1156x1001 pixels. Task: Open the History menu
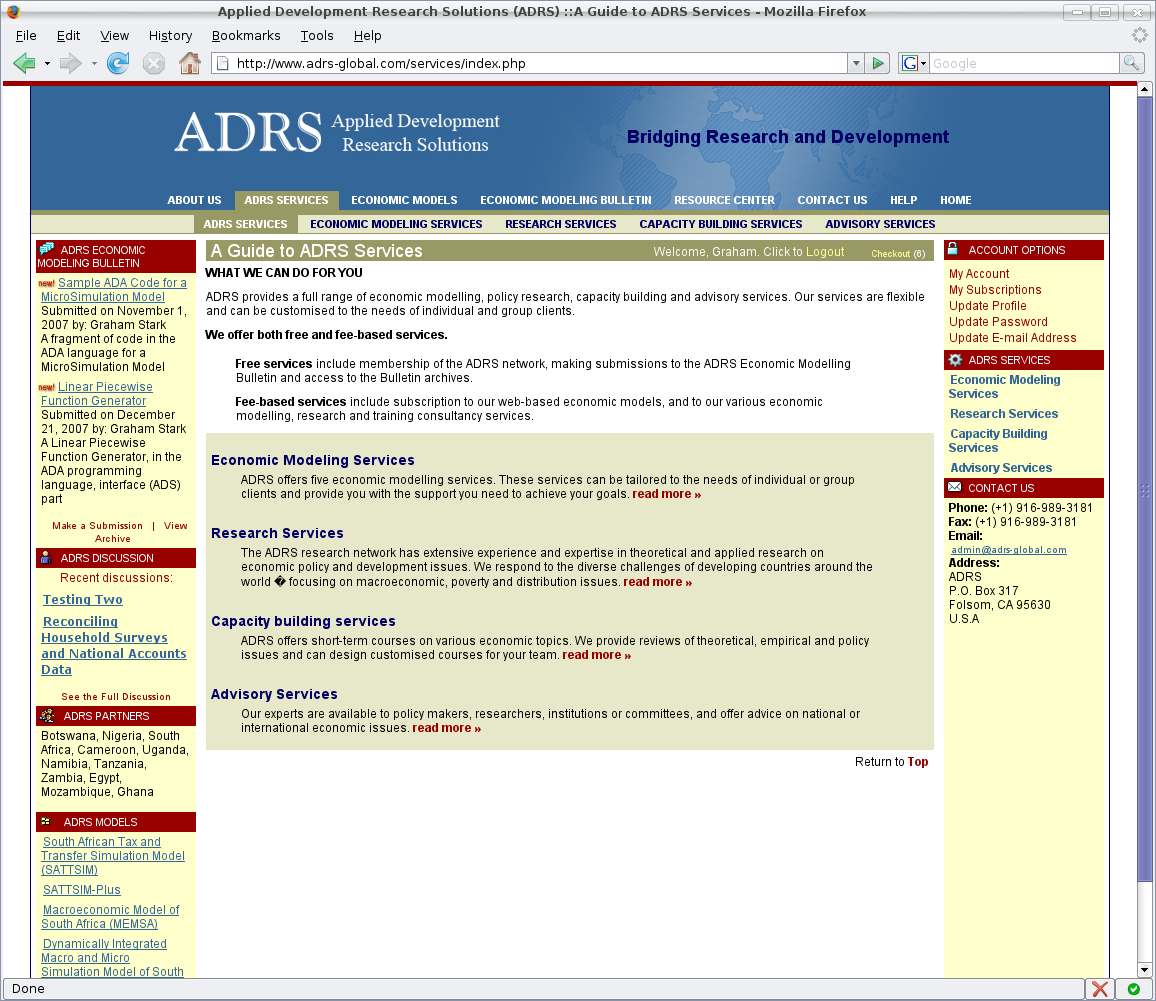(170, 35)
